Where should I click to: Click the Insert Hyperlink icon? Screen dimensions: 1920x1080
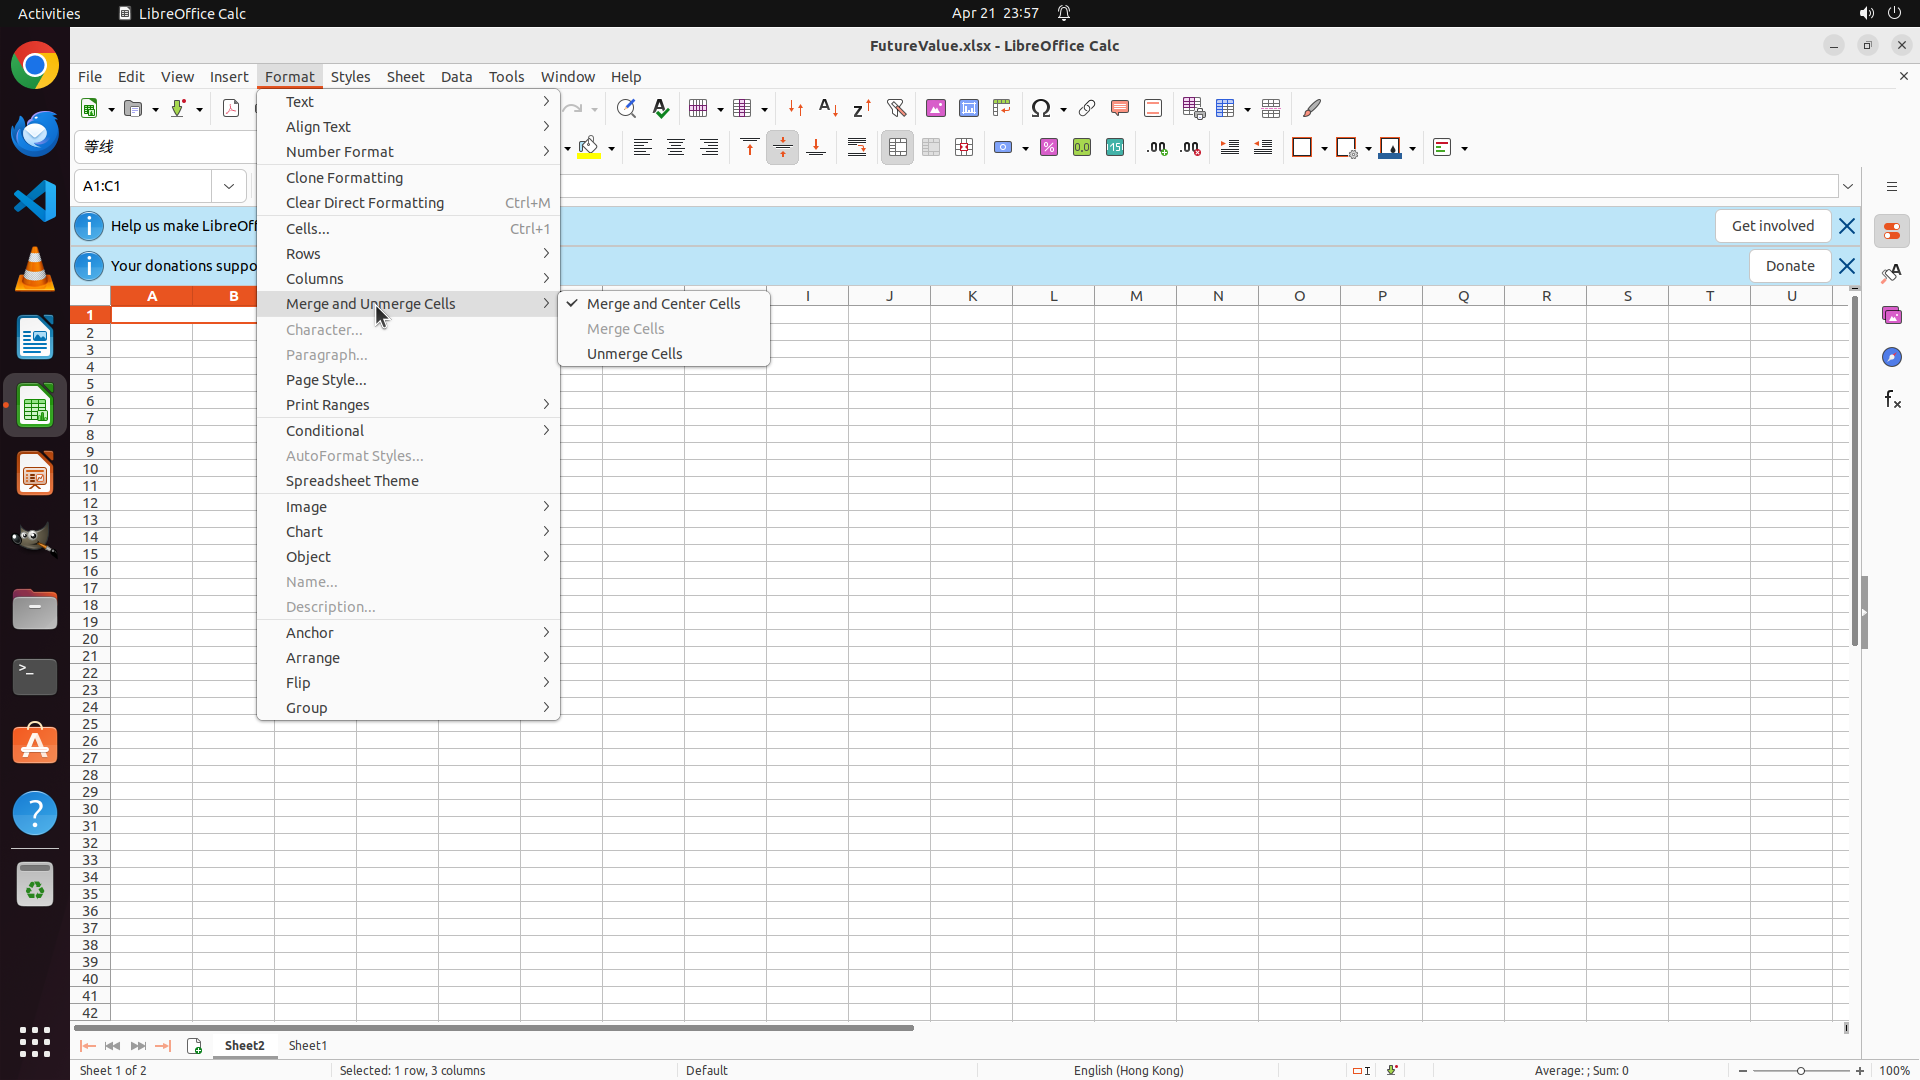pos(1087,108)
